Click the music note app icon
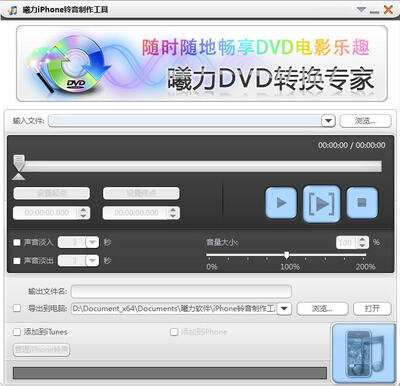 pyautogui.click(x=12, y=10)
